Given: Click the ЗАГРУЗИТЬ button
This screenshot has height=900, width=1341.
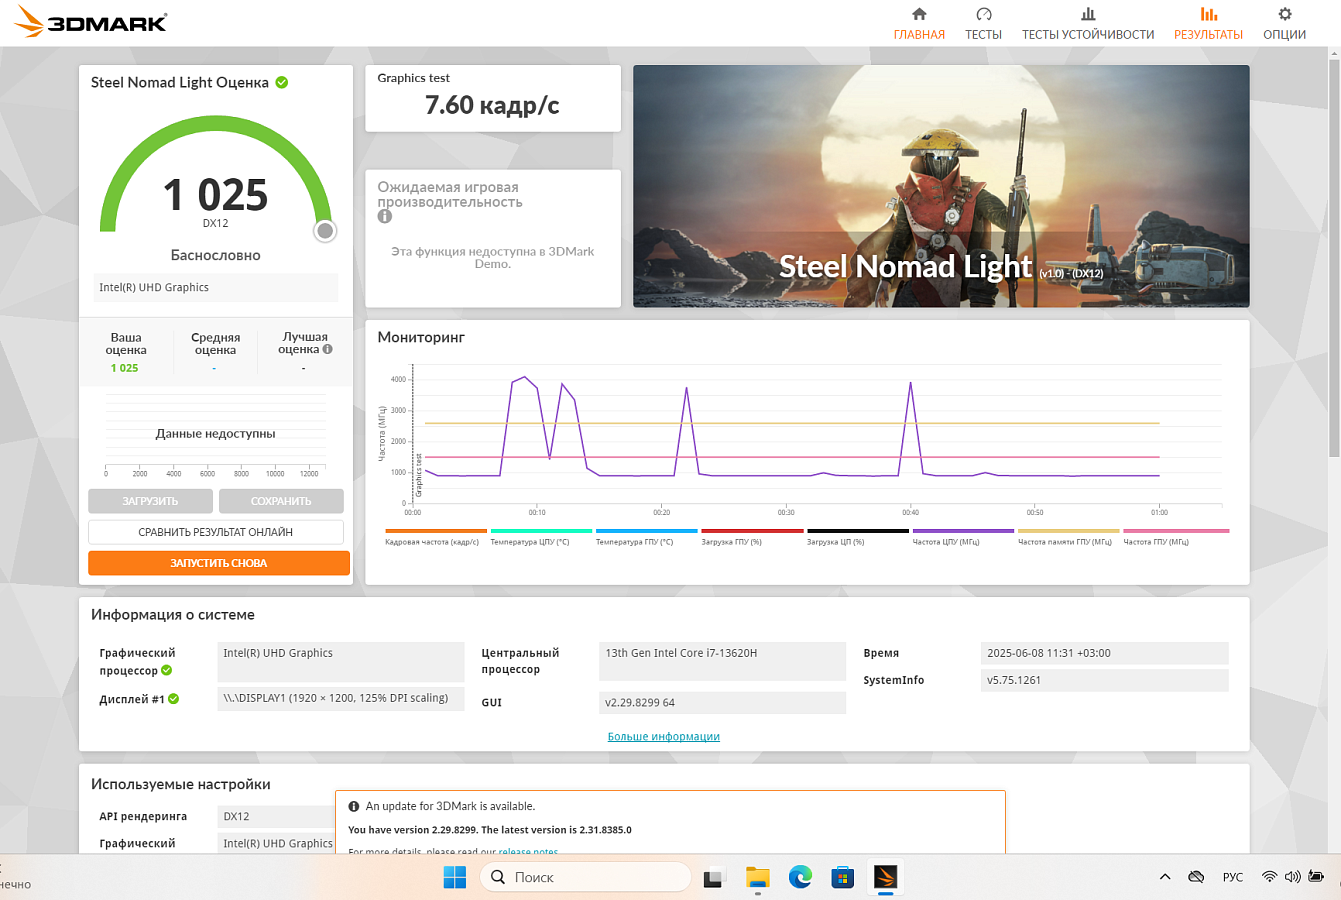Looking at the screenshot, I should pos(150,501).
